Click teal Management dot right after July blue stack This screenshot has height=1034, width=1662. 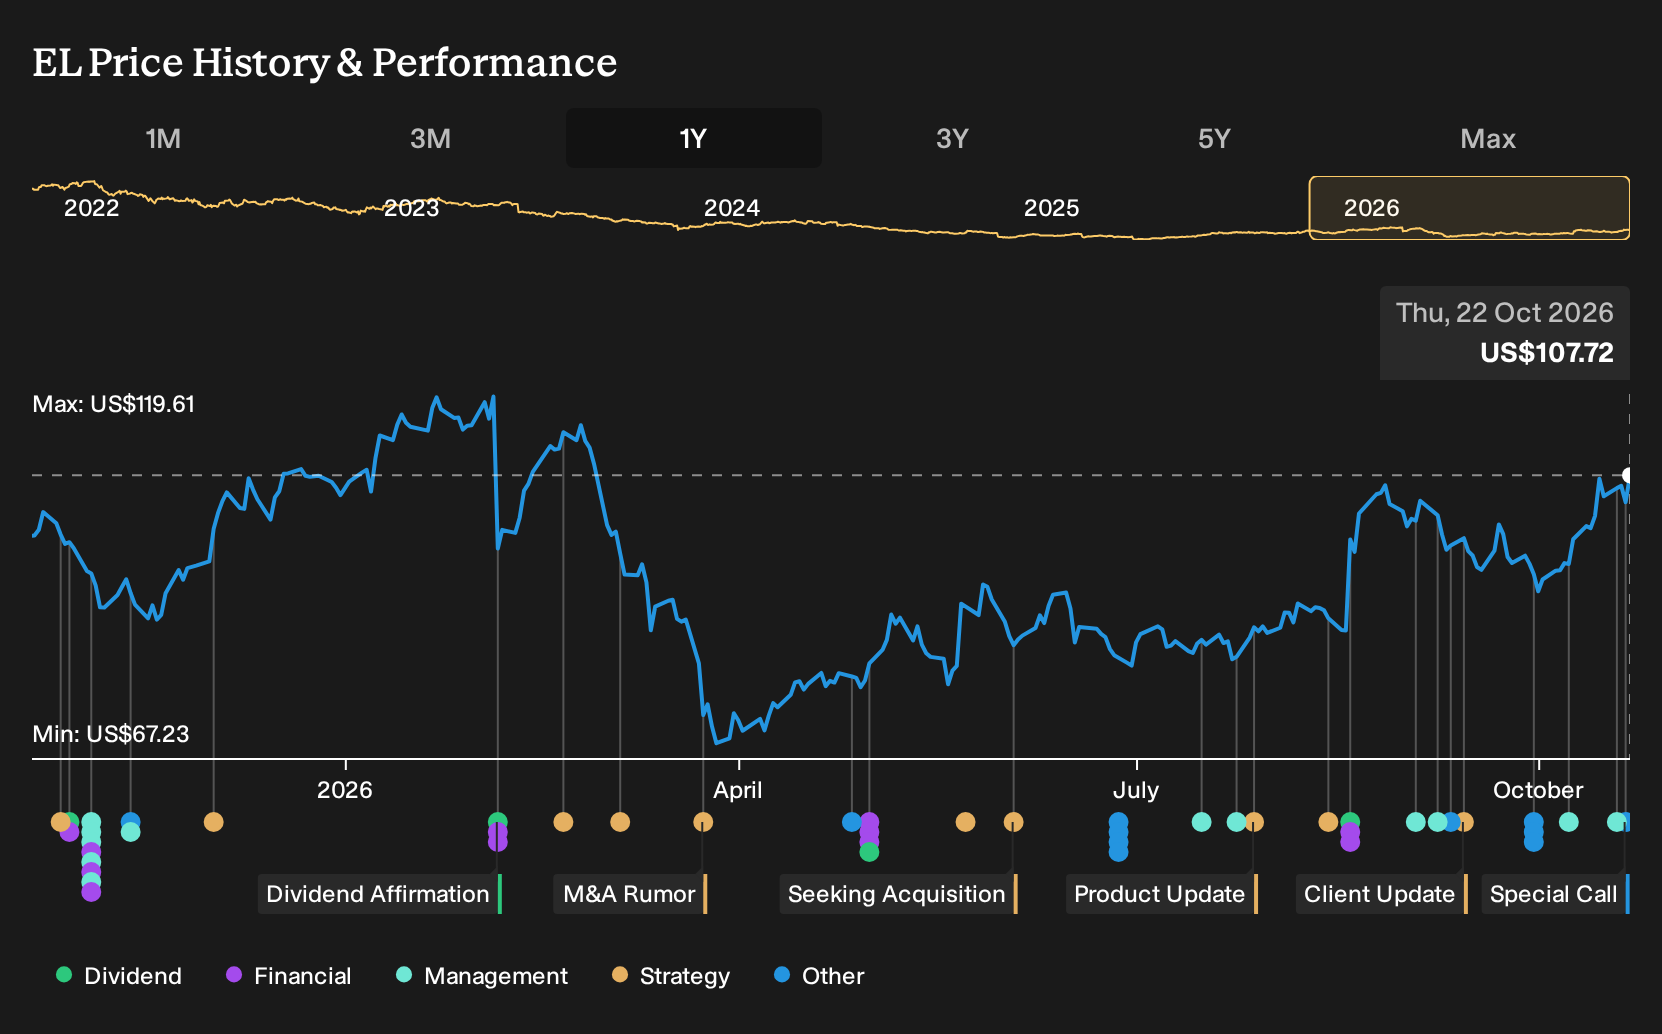click(1202, 822)
